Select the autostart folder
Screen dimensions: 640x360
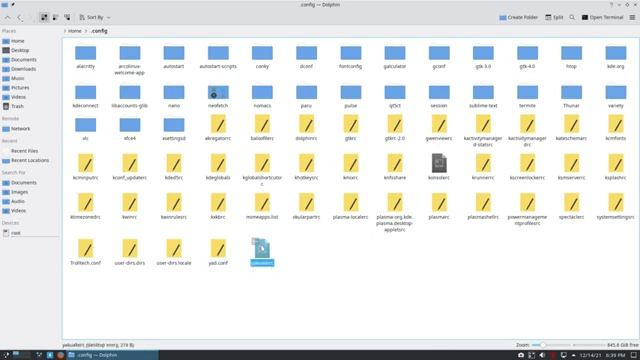174,57
